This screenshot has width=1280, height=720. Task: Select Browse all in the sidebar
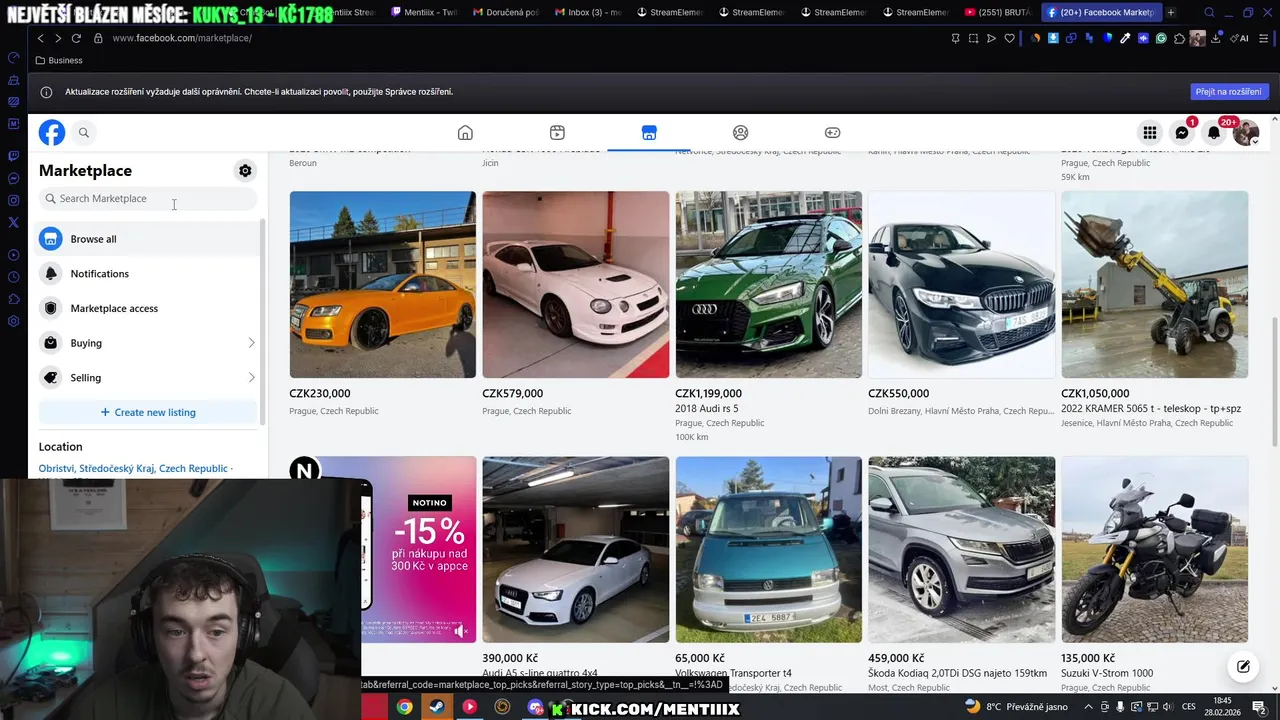(x=148, y=239)
